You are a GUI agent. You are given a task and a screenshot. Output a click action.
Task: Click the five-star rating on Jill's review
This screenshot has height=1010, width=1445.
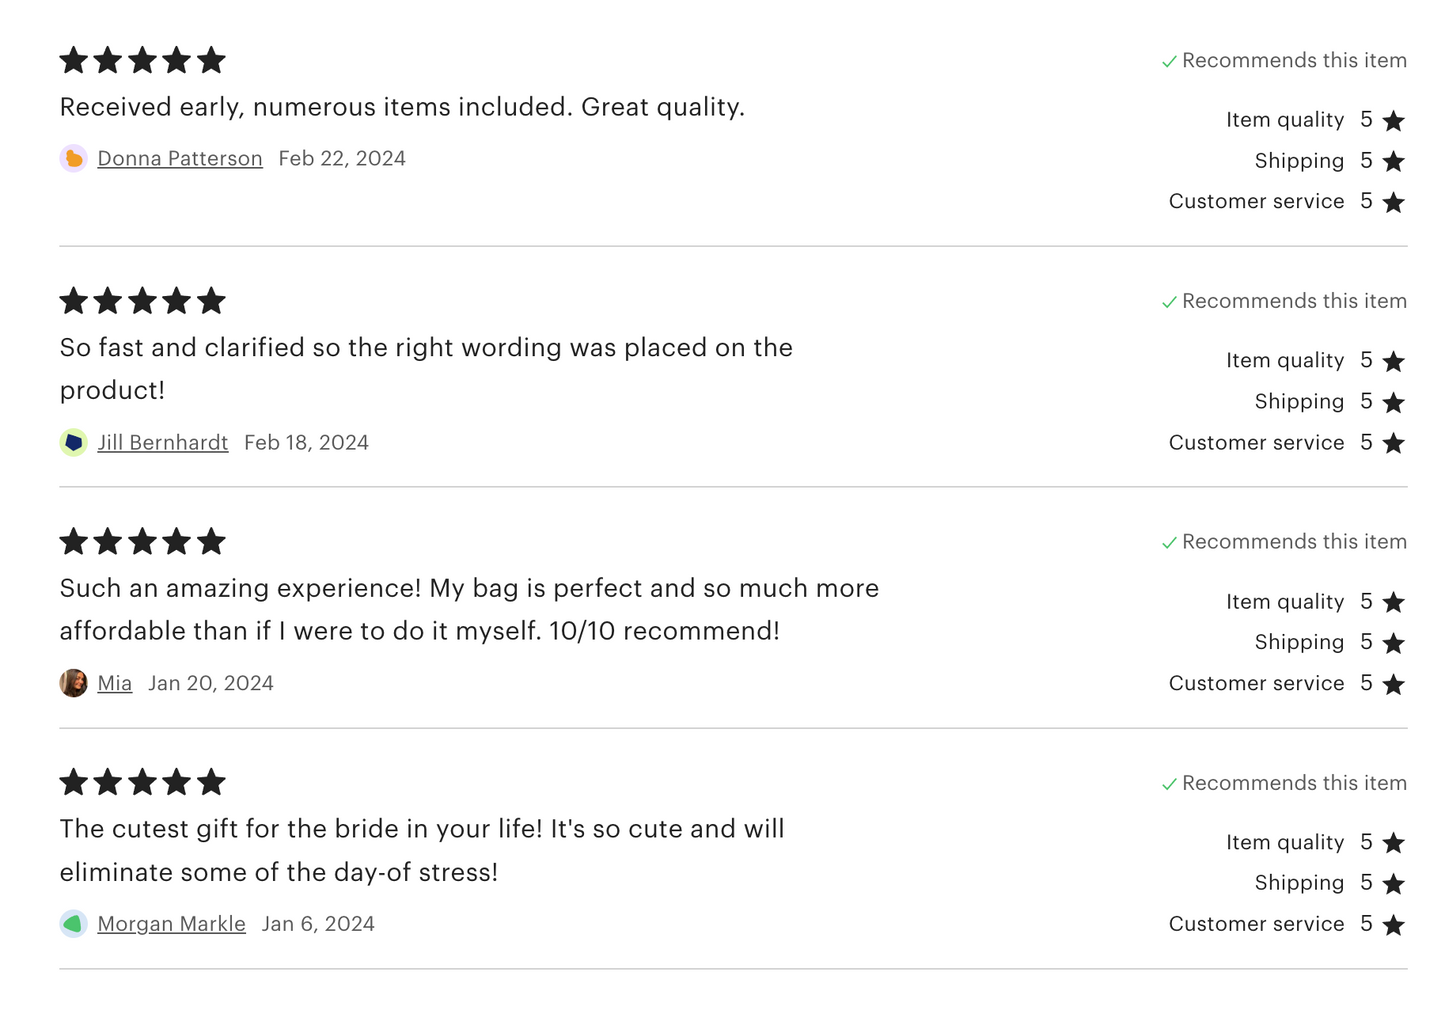(142, 301)
